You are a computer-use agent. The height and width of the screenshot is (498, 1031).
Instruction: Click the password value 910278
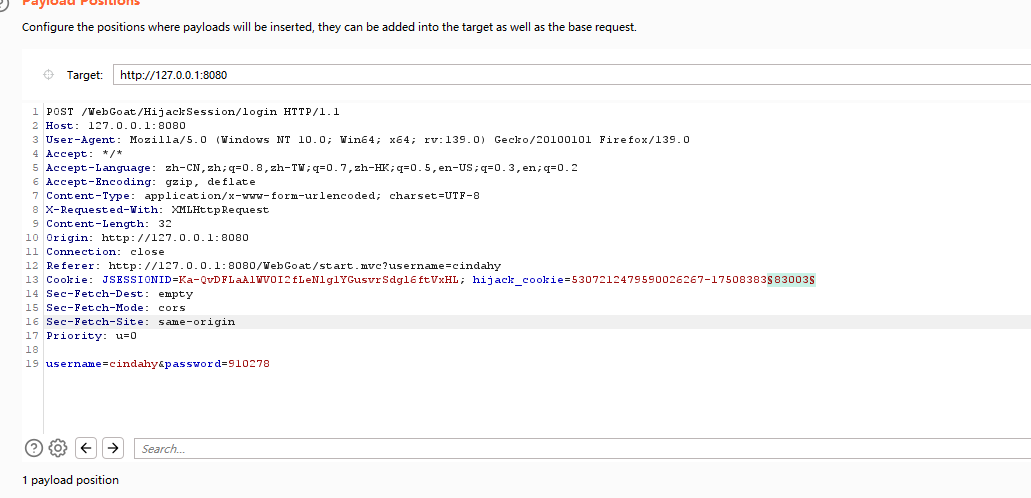pyautogui.click(x=249, y=364)
